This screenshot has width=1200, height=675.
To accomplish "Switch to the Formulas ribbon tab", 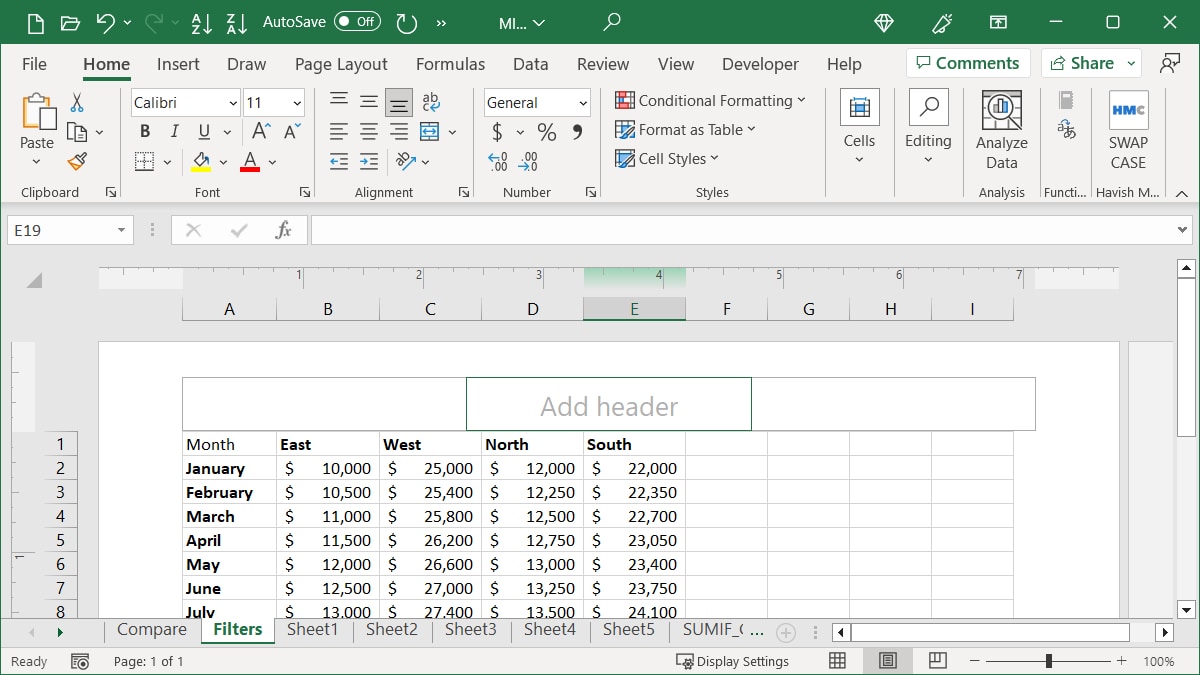I will tap(450, 63).
